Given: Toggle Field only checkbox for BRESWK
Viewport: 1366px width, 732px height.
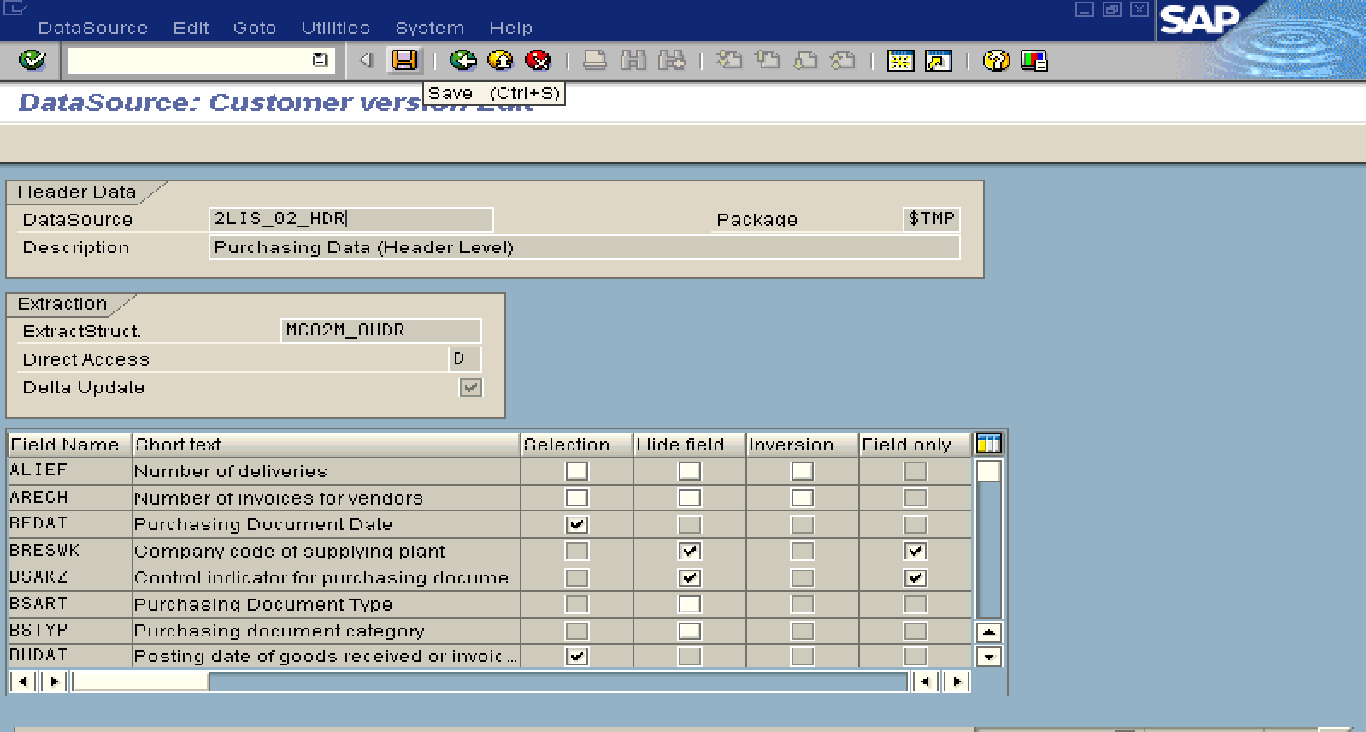Looking at the screenshot, I should coord(915,551).
